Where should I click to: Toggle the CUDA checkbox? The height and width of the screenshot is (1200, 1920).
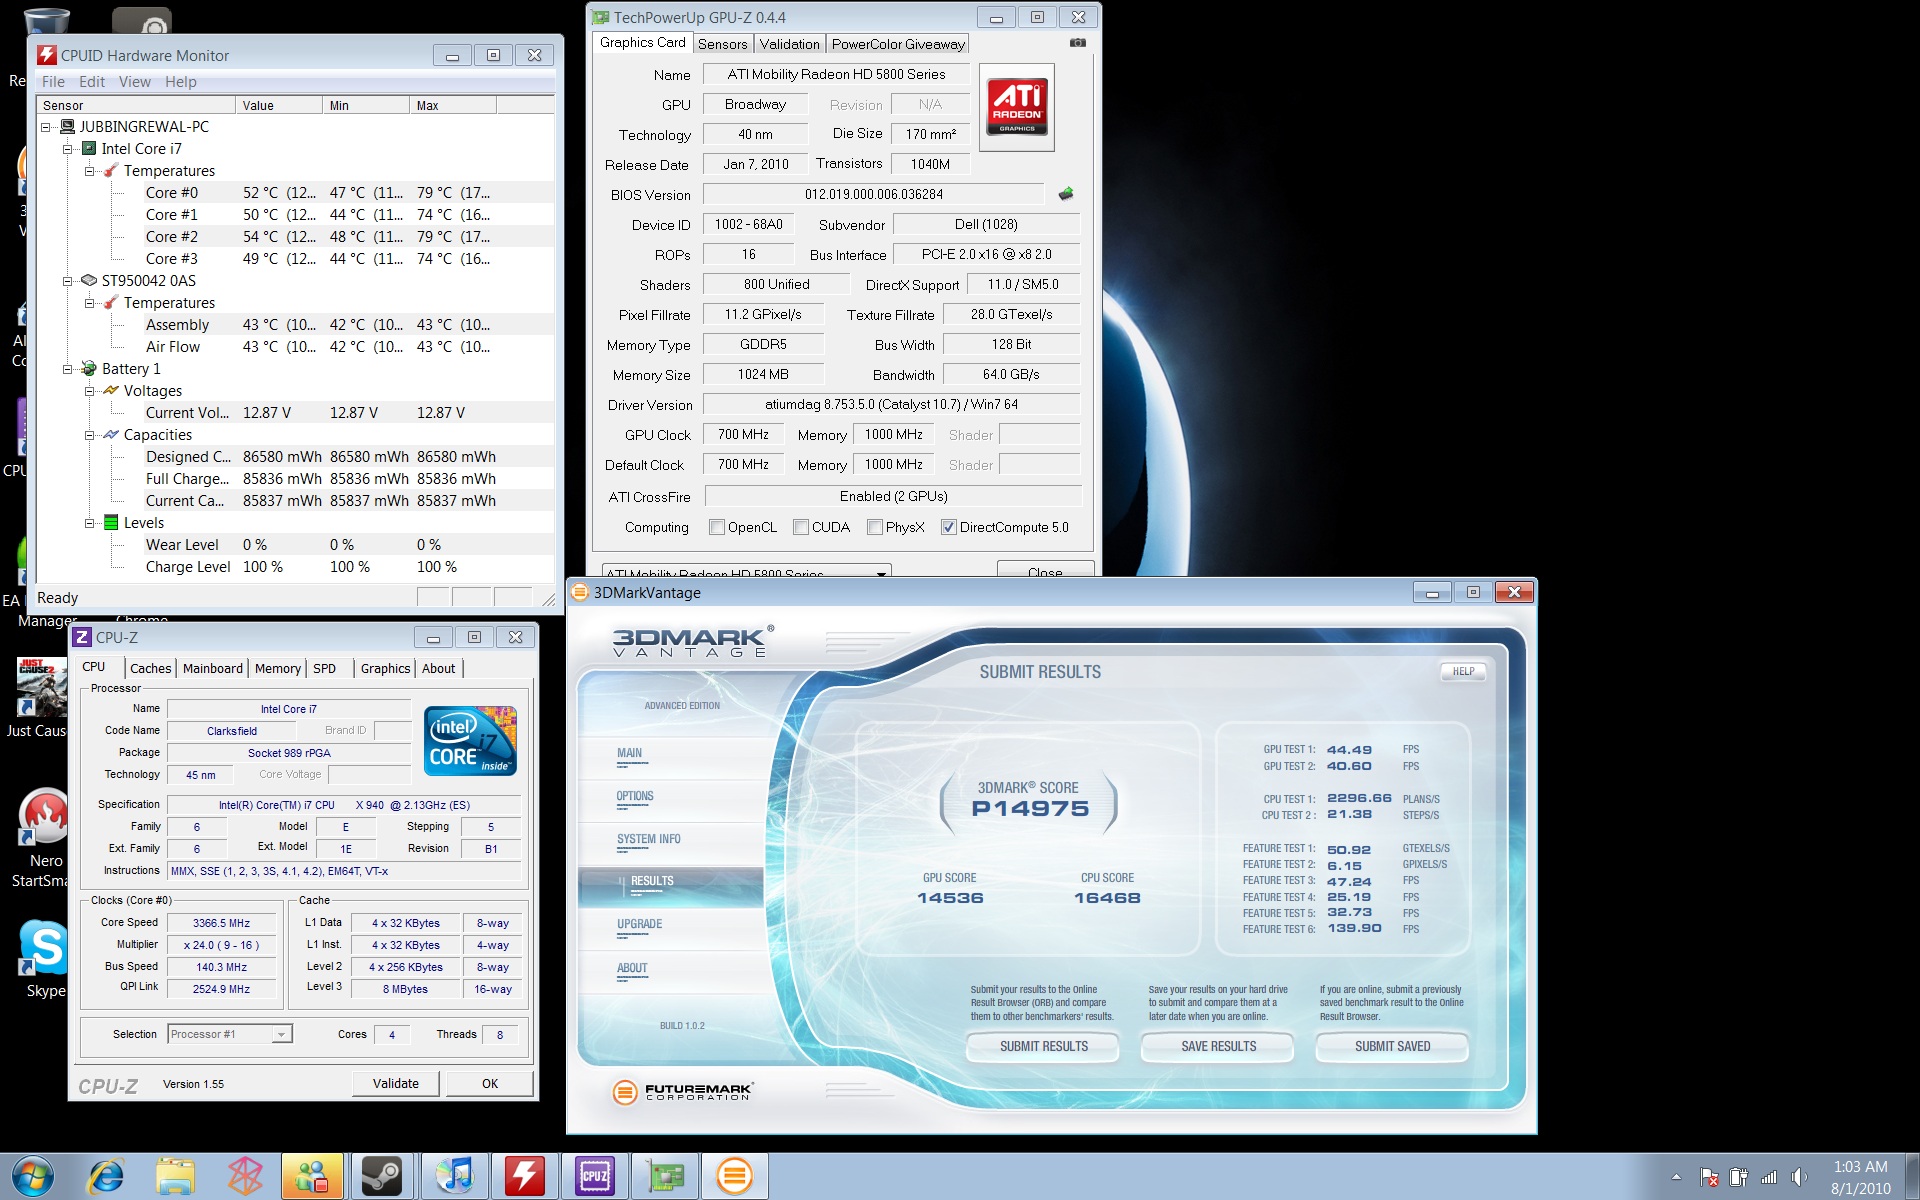point(801,527)
